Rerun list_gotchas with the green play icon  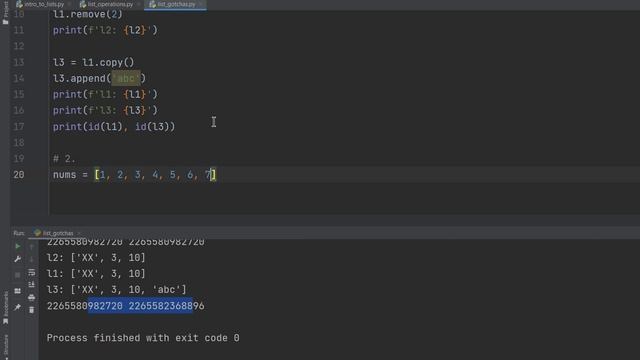pyautogui.click(x=18, y=247)
